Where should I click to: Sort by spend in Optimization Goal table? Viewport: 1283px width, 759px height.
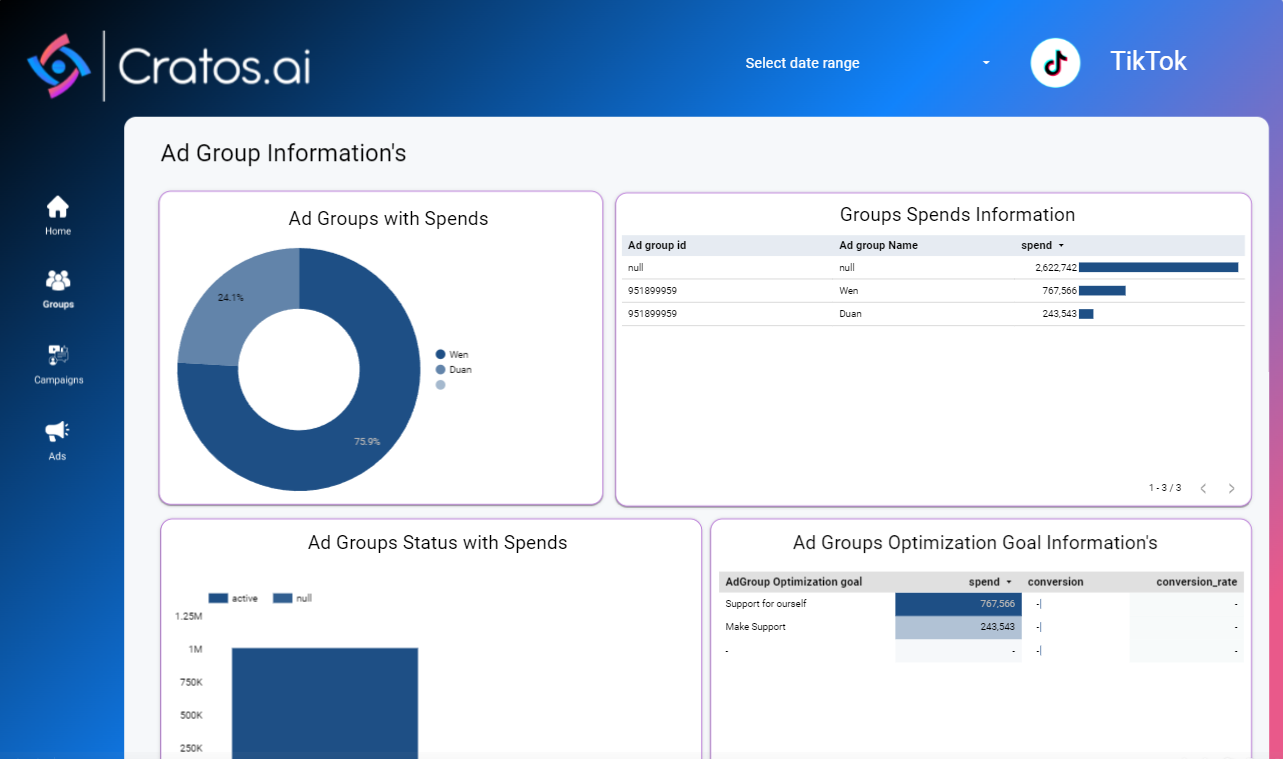pos(990,581)
